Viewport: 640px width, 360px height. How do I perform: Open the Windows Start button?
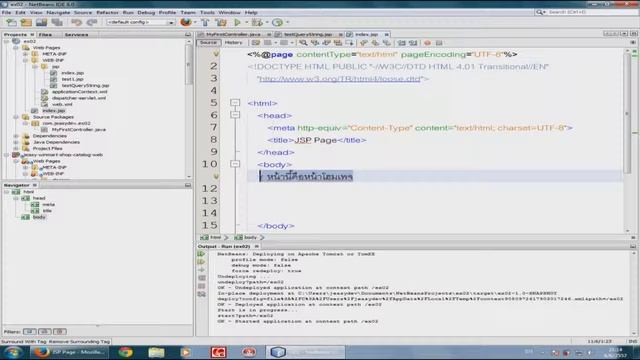pos(13,352)
